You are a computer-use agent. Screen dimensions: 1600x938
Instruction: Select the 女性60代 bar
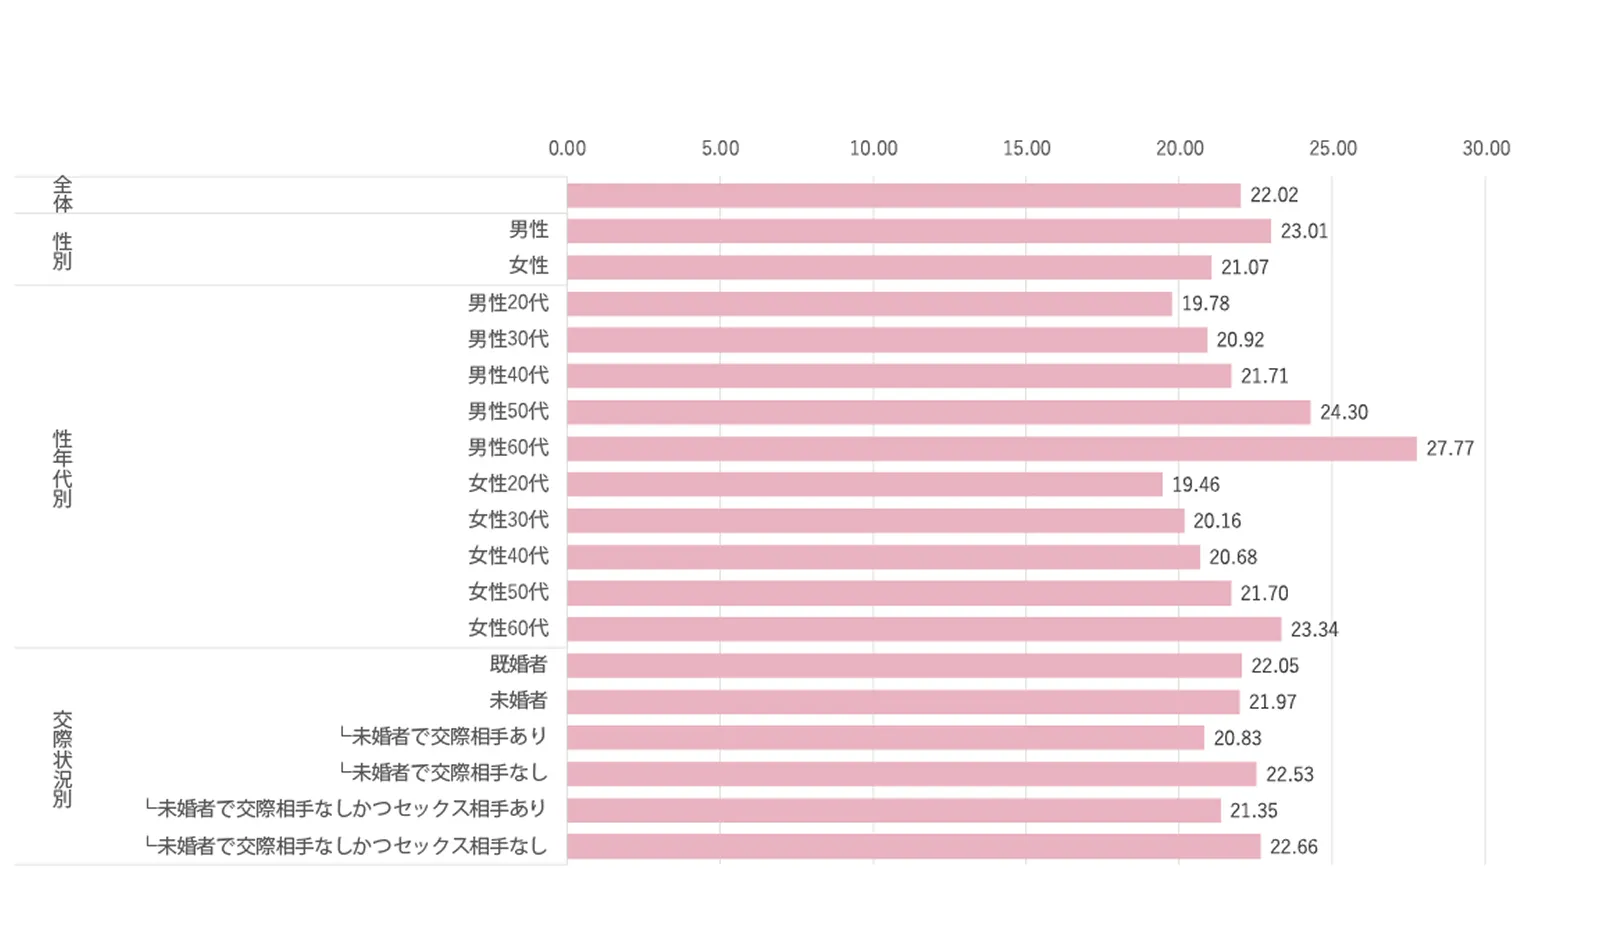pos(923,629)
